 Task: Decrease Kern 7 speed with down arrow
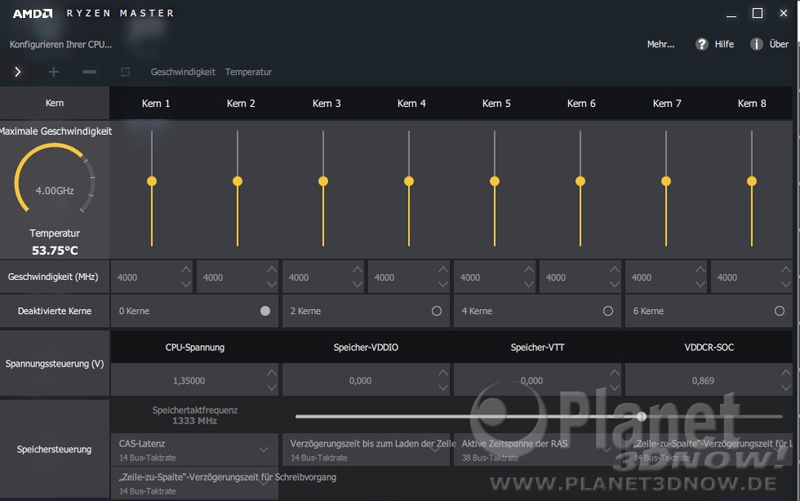click(701, 285)
